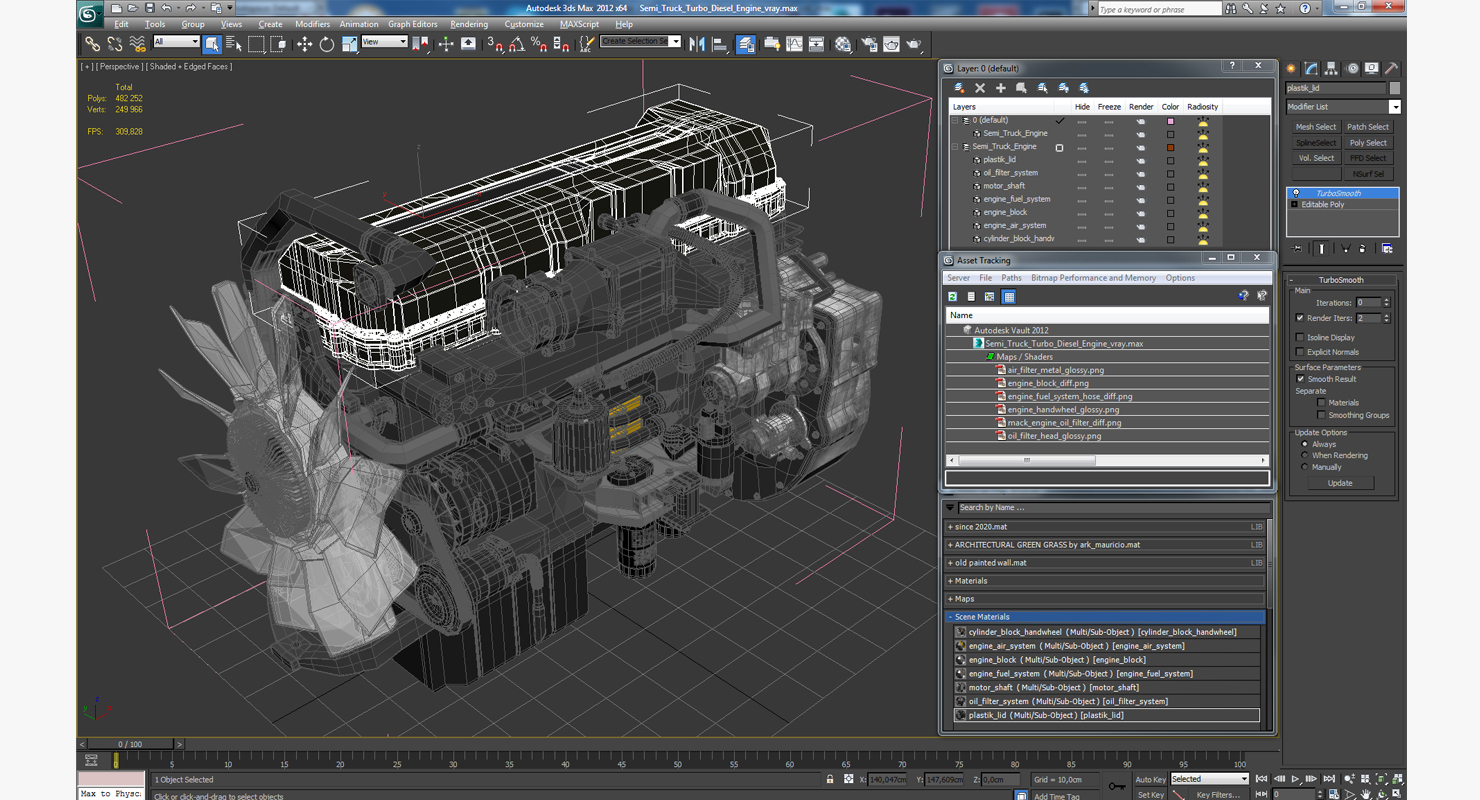The width and height of the screenshot is (1480, 800).
Task: Select the Always update option
Action: [1304, 444]
